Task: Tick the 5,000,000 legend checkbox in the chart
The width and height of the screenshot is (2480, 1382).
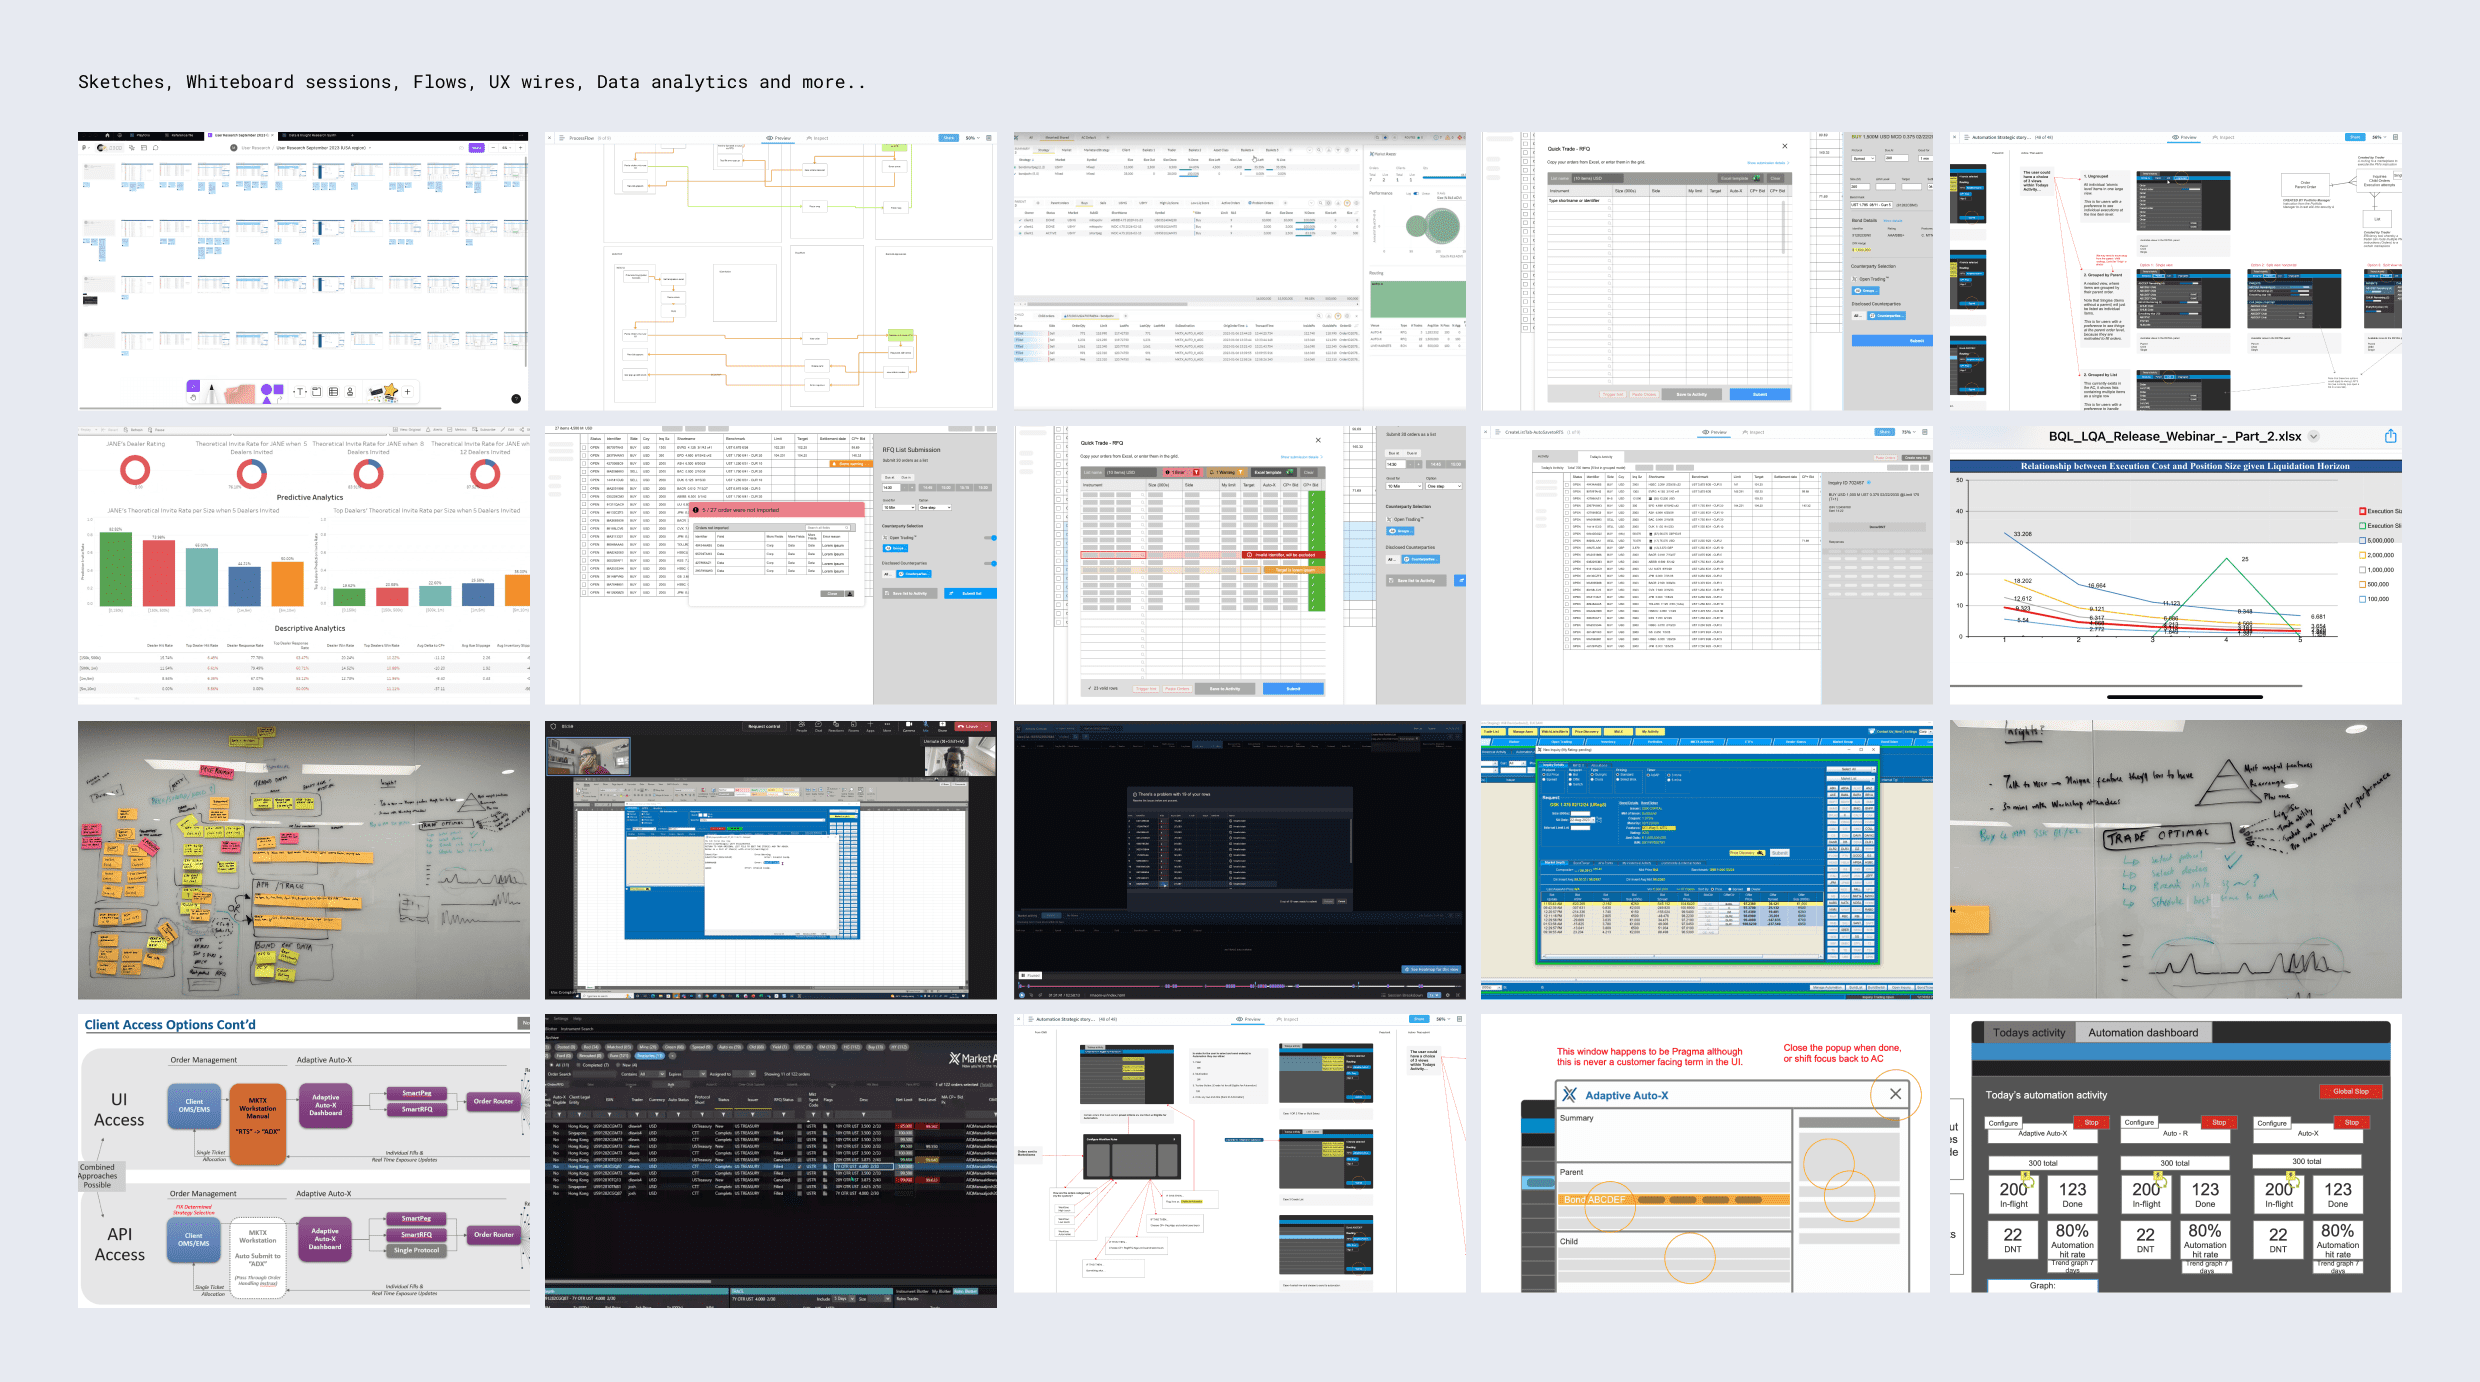Action: (x=2363, y=540)
